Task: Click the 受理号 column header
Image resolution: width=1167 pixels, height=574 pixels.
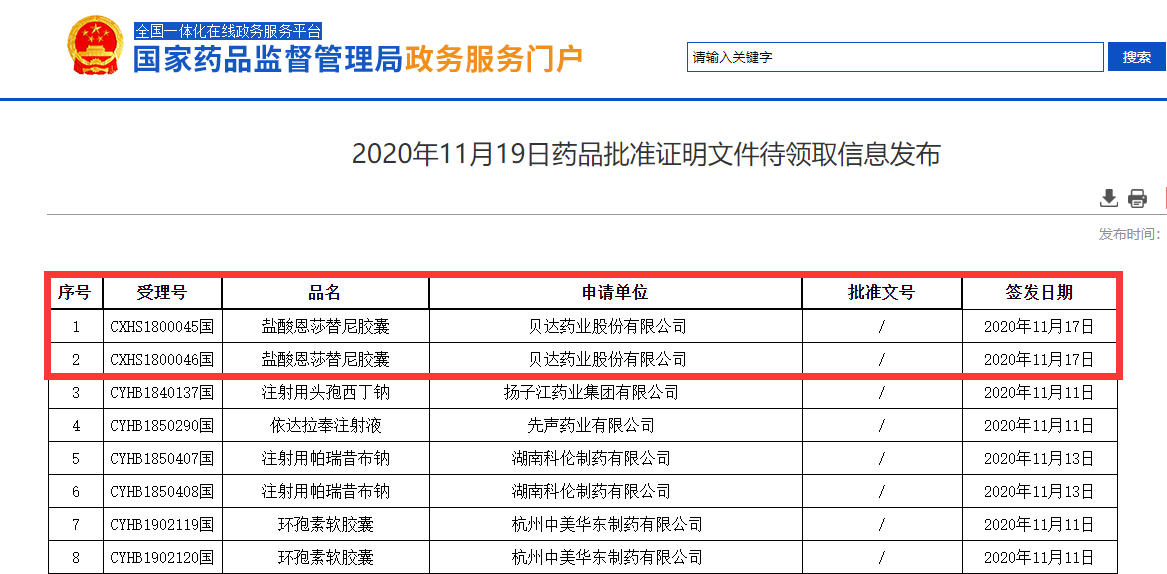Action: [x=162, y=293]
